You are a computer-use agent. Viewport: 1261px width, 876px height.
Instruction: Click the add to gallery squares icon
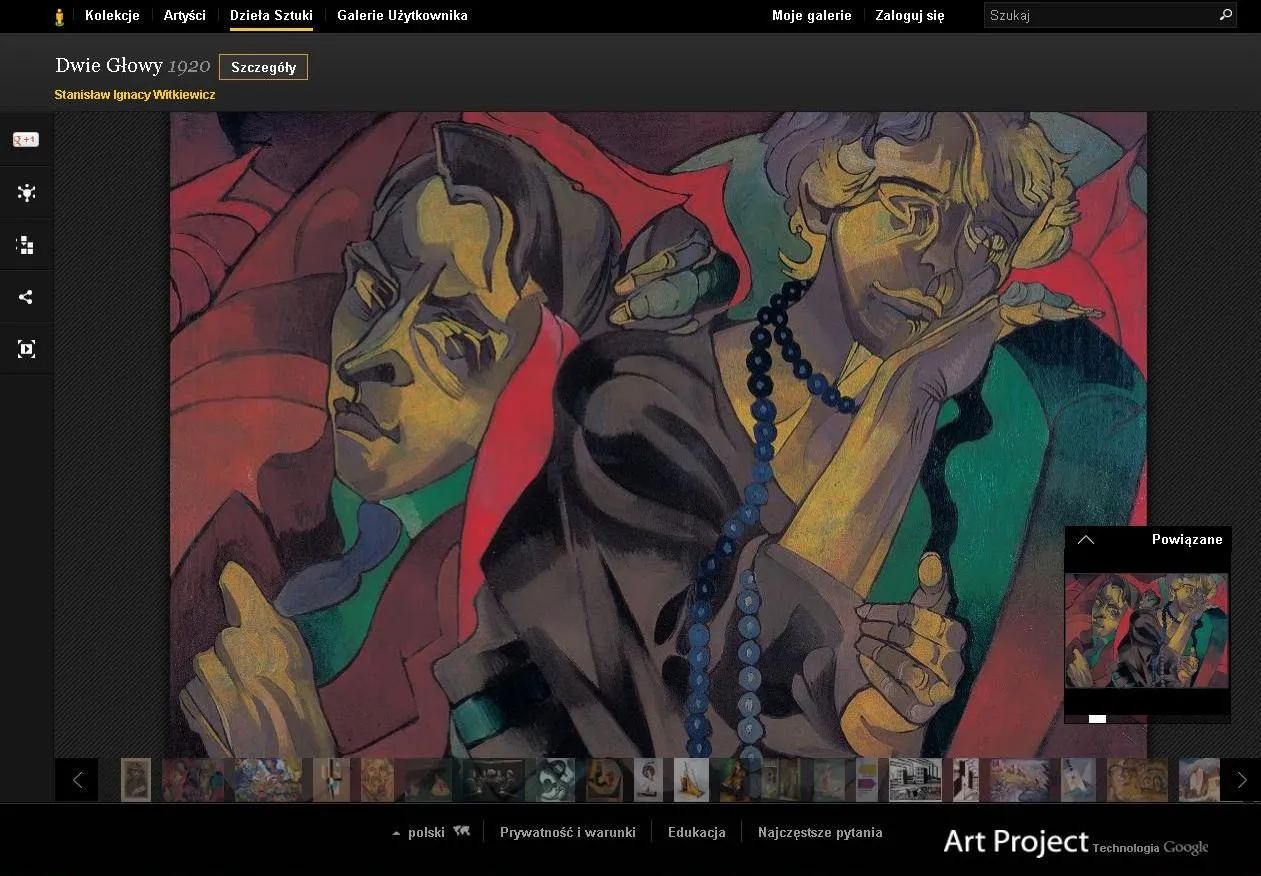click(26, 245)
